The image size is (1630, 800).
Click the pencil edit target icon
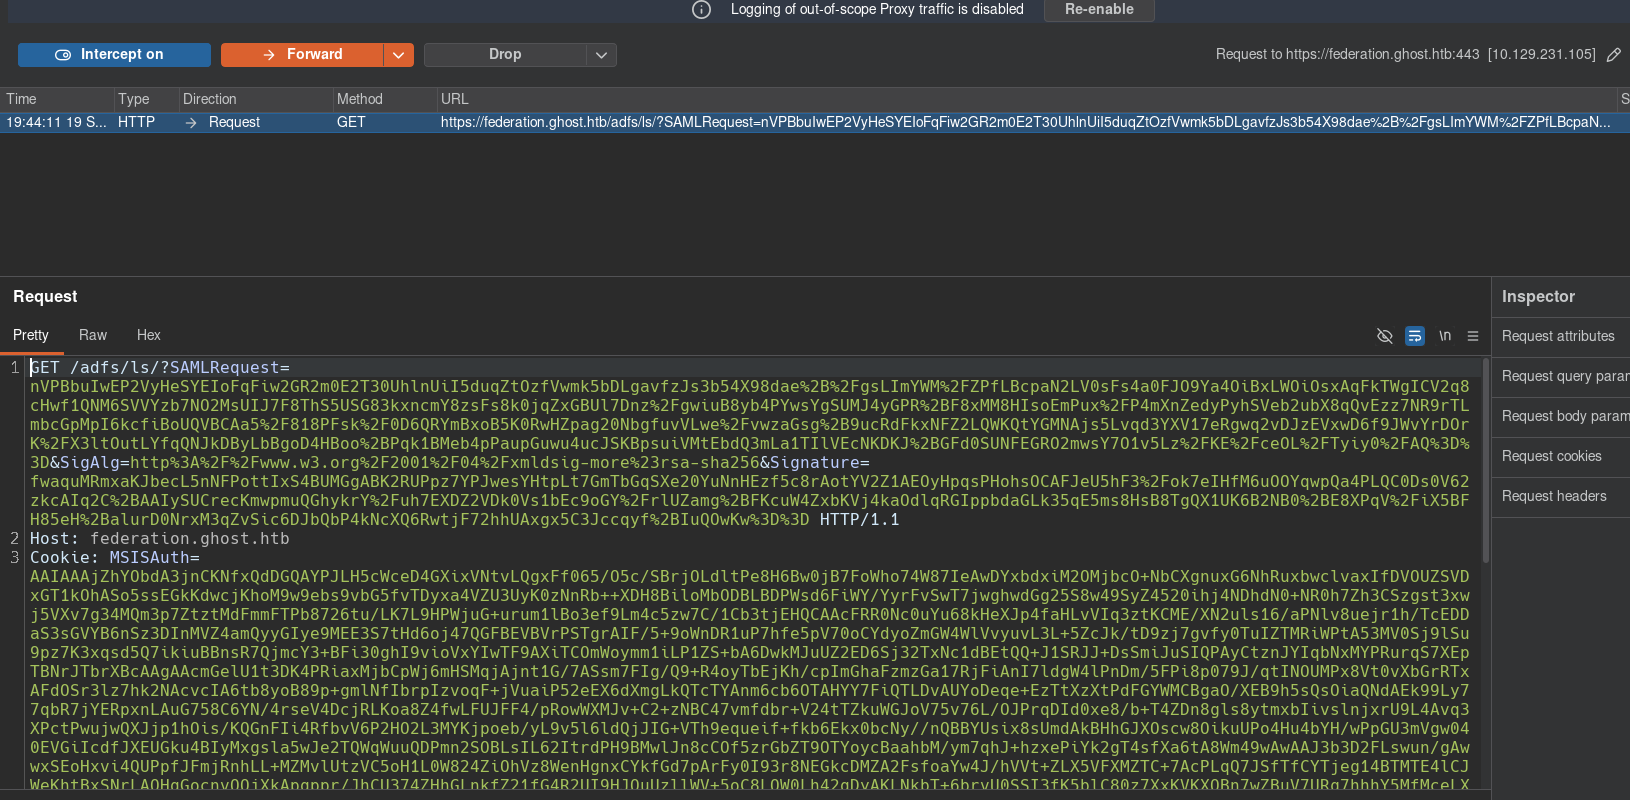[x=1613, y=55]
